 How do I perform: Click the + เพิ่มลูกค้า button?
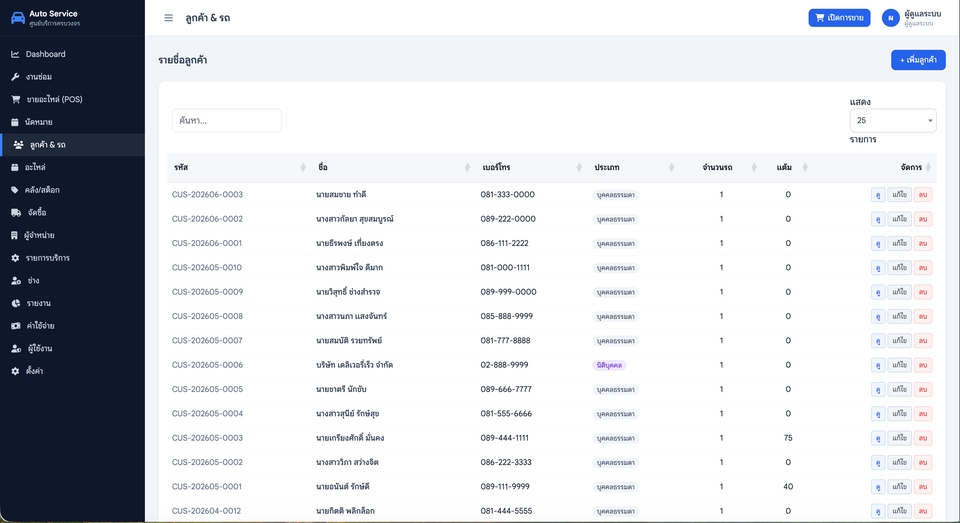pos(918,60)
